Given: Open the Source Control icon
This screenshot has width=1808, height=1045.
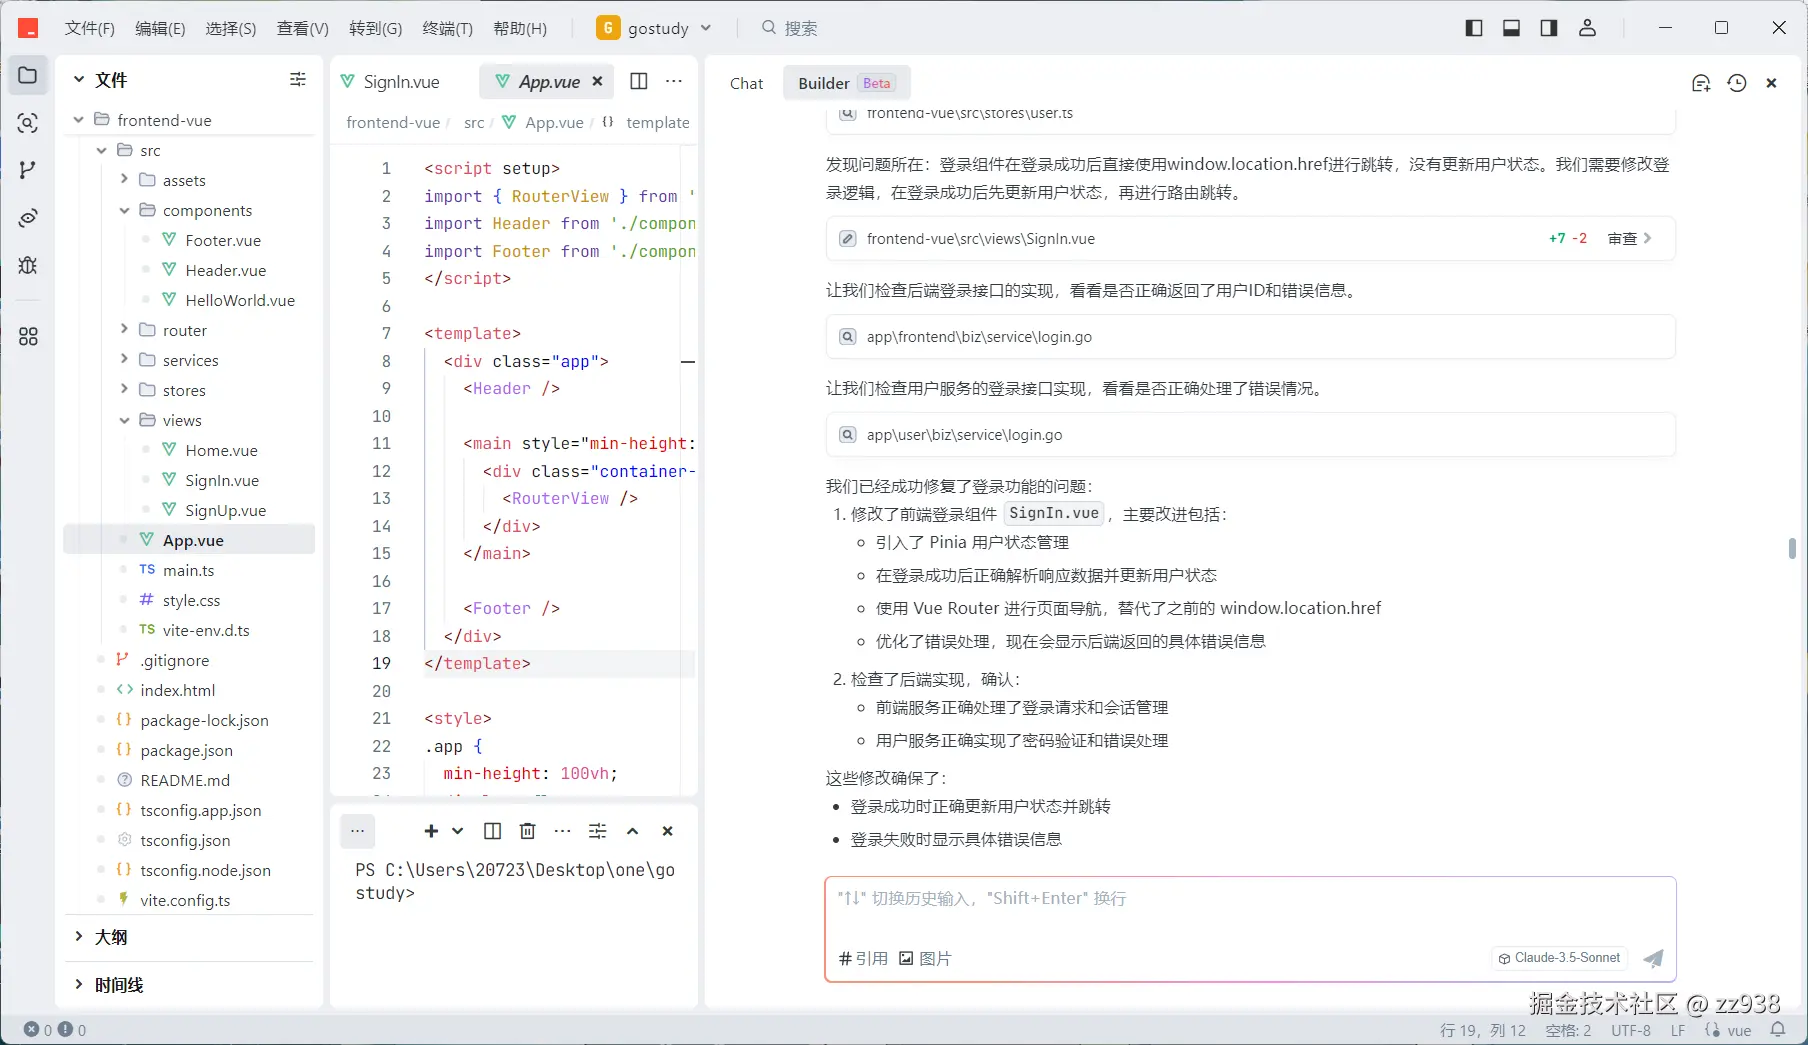Looking at the screenshot, I should [28, 170].
